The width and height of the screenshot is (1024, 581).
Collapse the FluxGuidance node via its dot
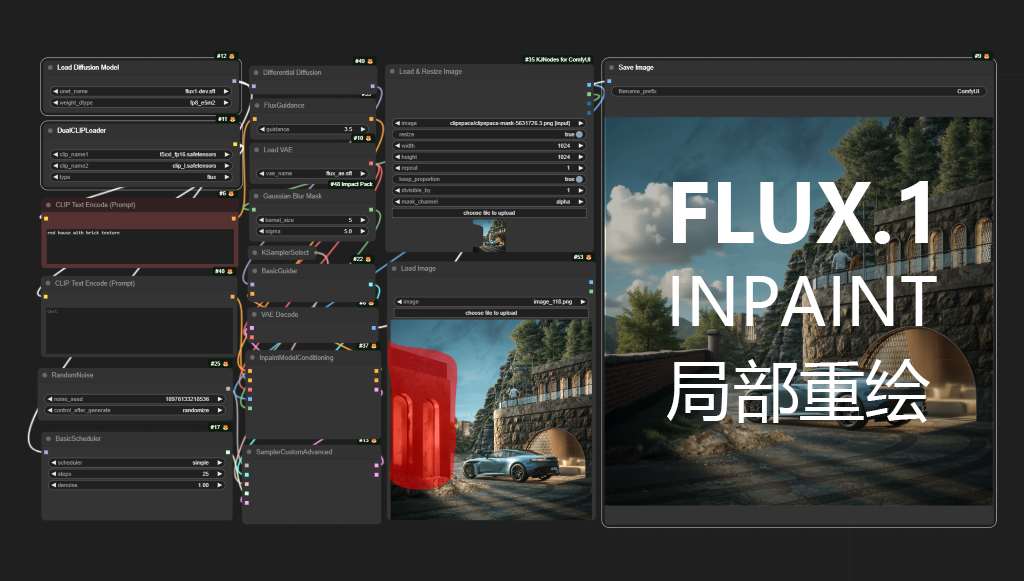[x=257, y=105]
